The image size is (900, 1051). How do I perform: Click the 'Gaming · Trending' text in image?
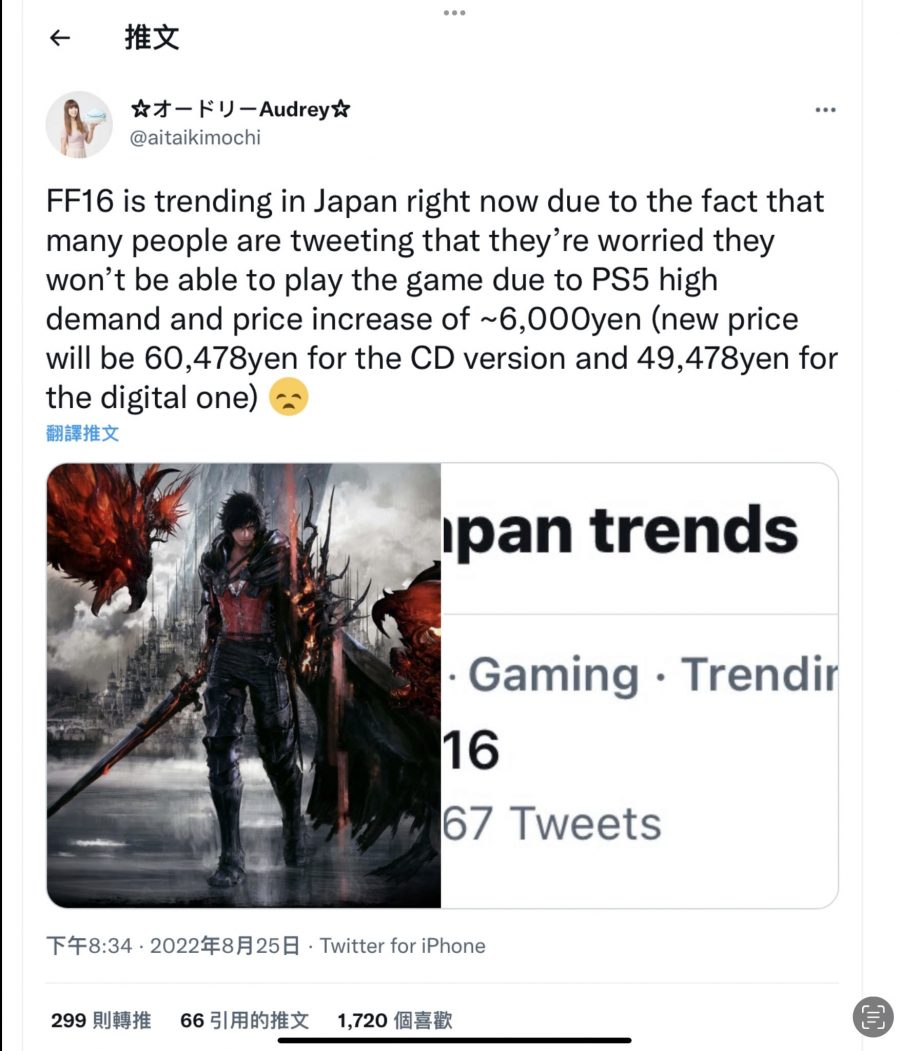click(x=644, y=674)
